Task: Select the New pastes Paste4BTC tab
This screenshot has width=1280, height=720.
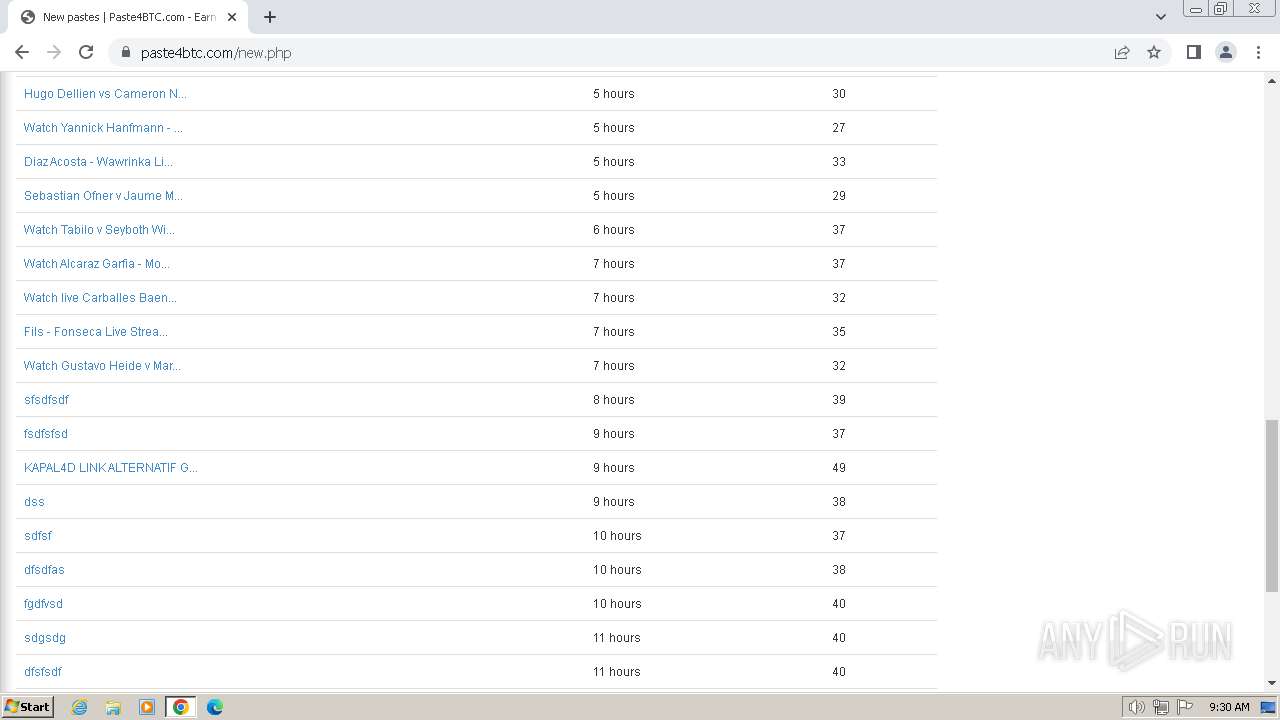Action: (x=128, y=17)
